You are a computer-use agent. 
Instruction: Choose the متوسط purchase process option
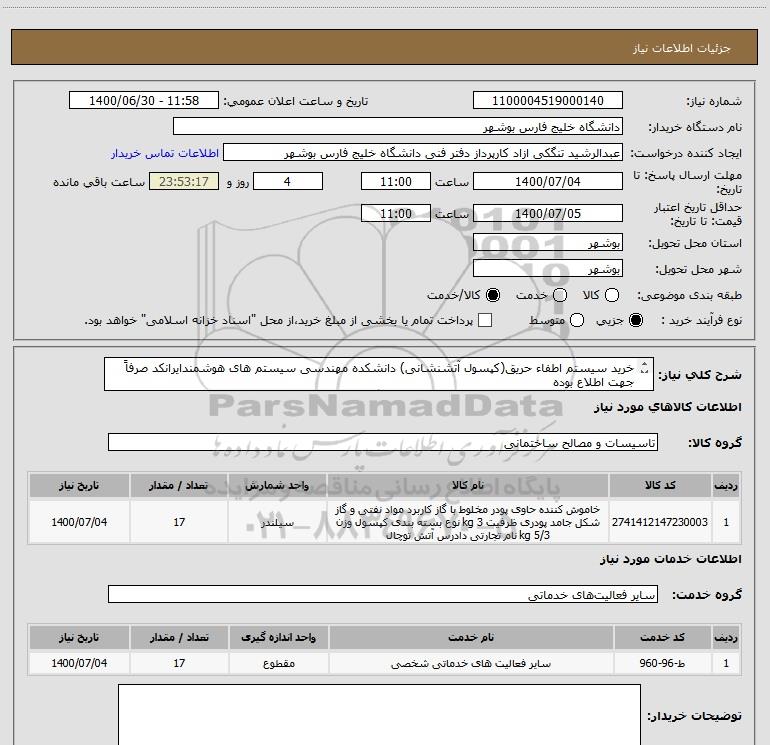pyautogui.click(x=577, y=320)
